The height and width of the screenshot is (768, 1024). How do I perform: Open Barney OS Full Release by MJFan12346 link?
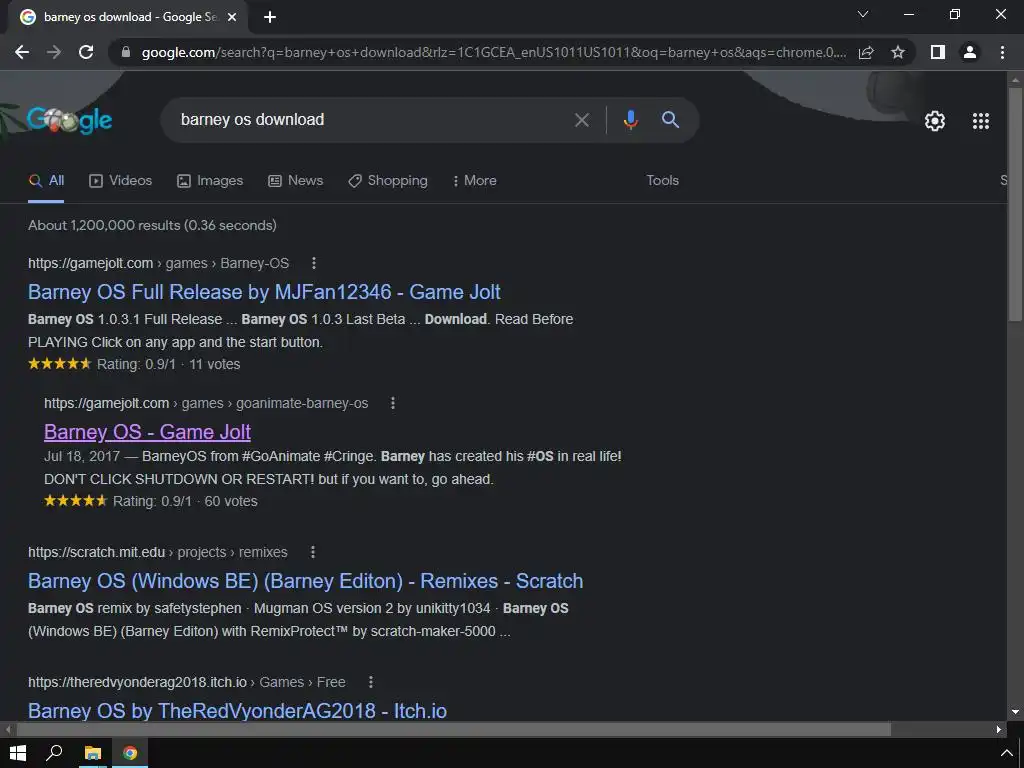coord(264,292)
